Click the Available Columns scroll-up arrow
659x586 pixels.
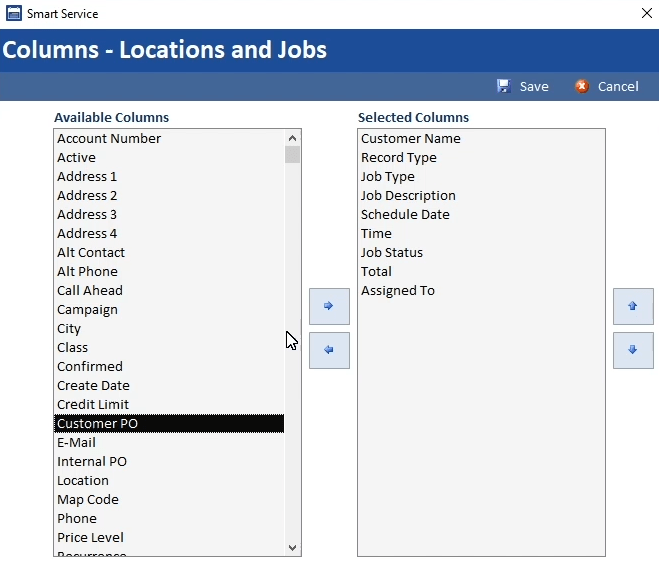click(293, 138)
